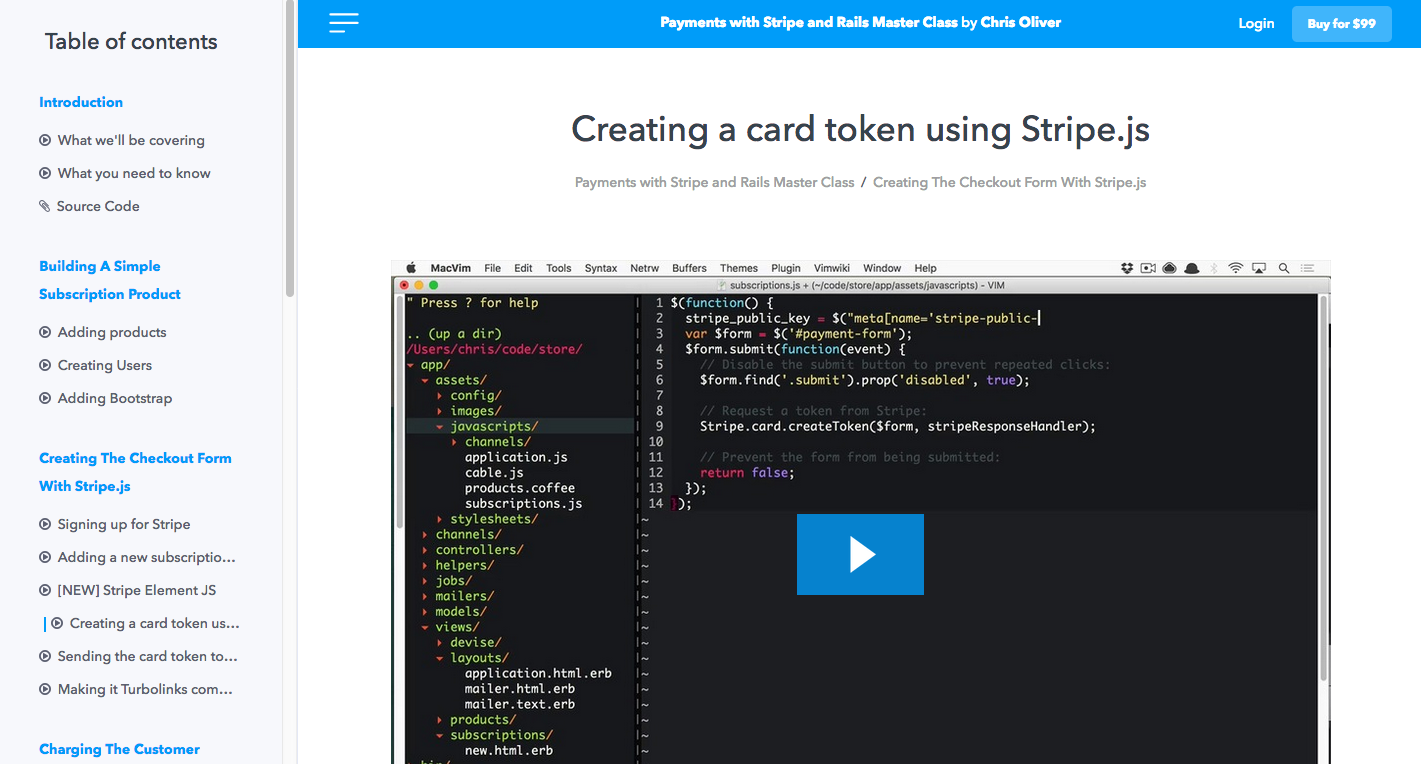This screenshot has height=764, width=1421.
Task: Select products.coffee in the file tree
Action: pyautogui.click(x=520, y=489)
